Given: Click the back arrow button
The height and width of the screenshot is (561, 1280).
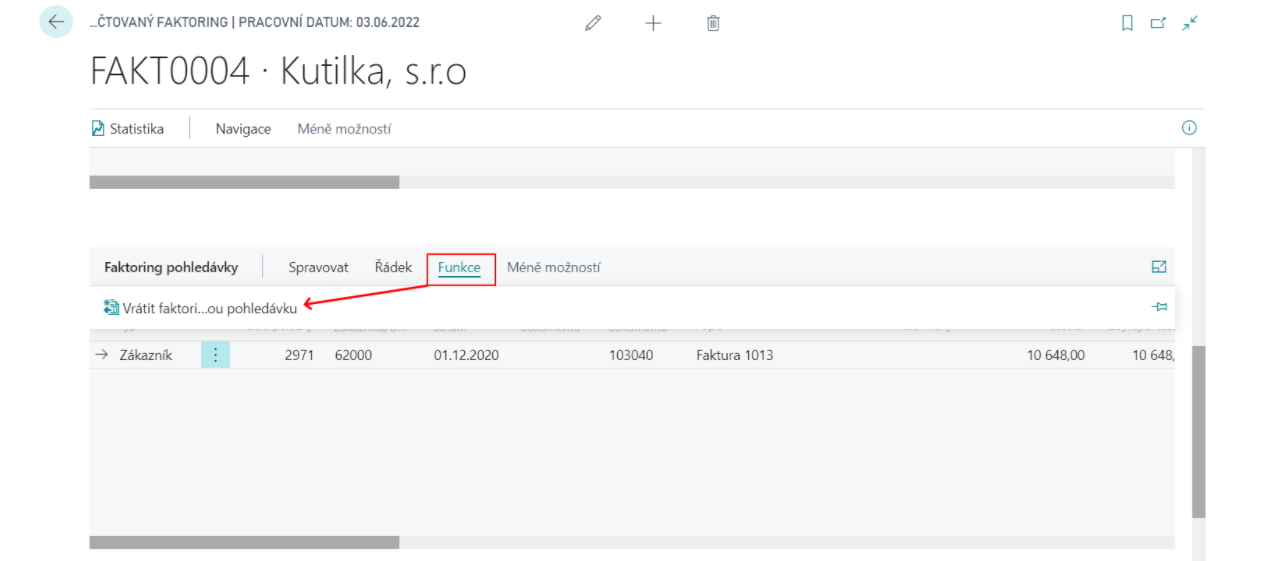Looking at the screenshot, I should pos(56,22).
